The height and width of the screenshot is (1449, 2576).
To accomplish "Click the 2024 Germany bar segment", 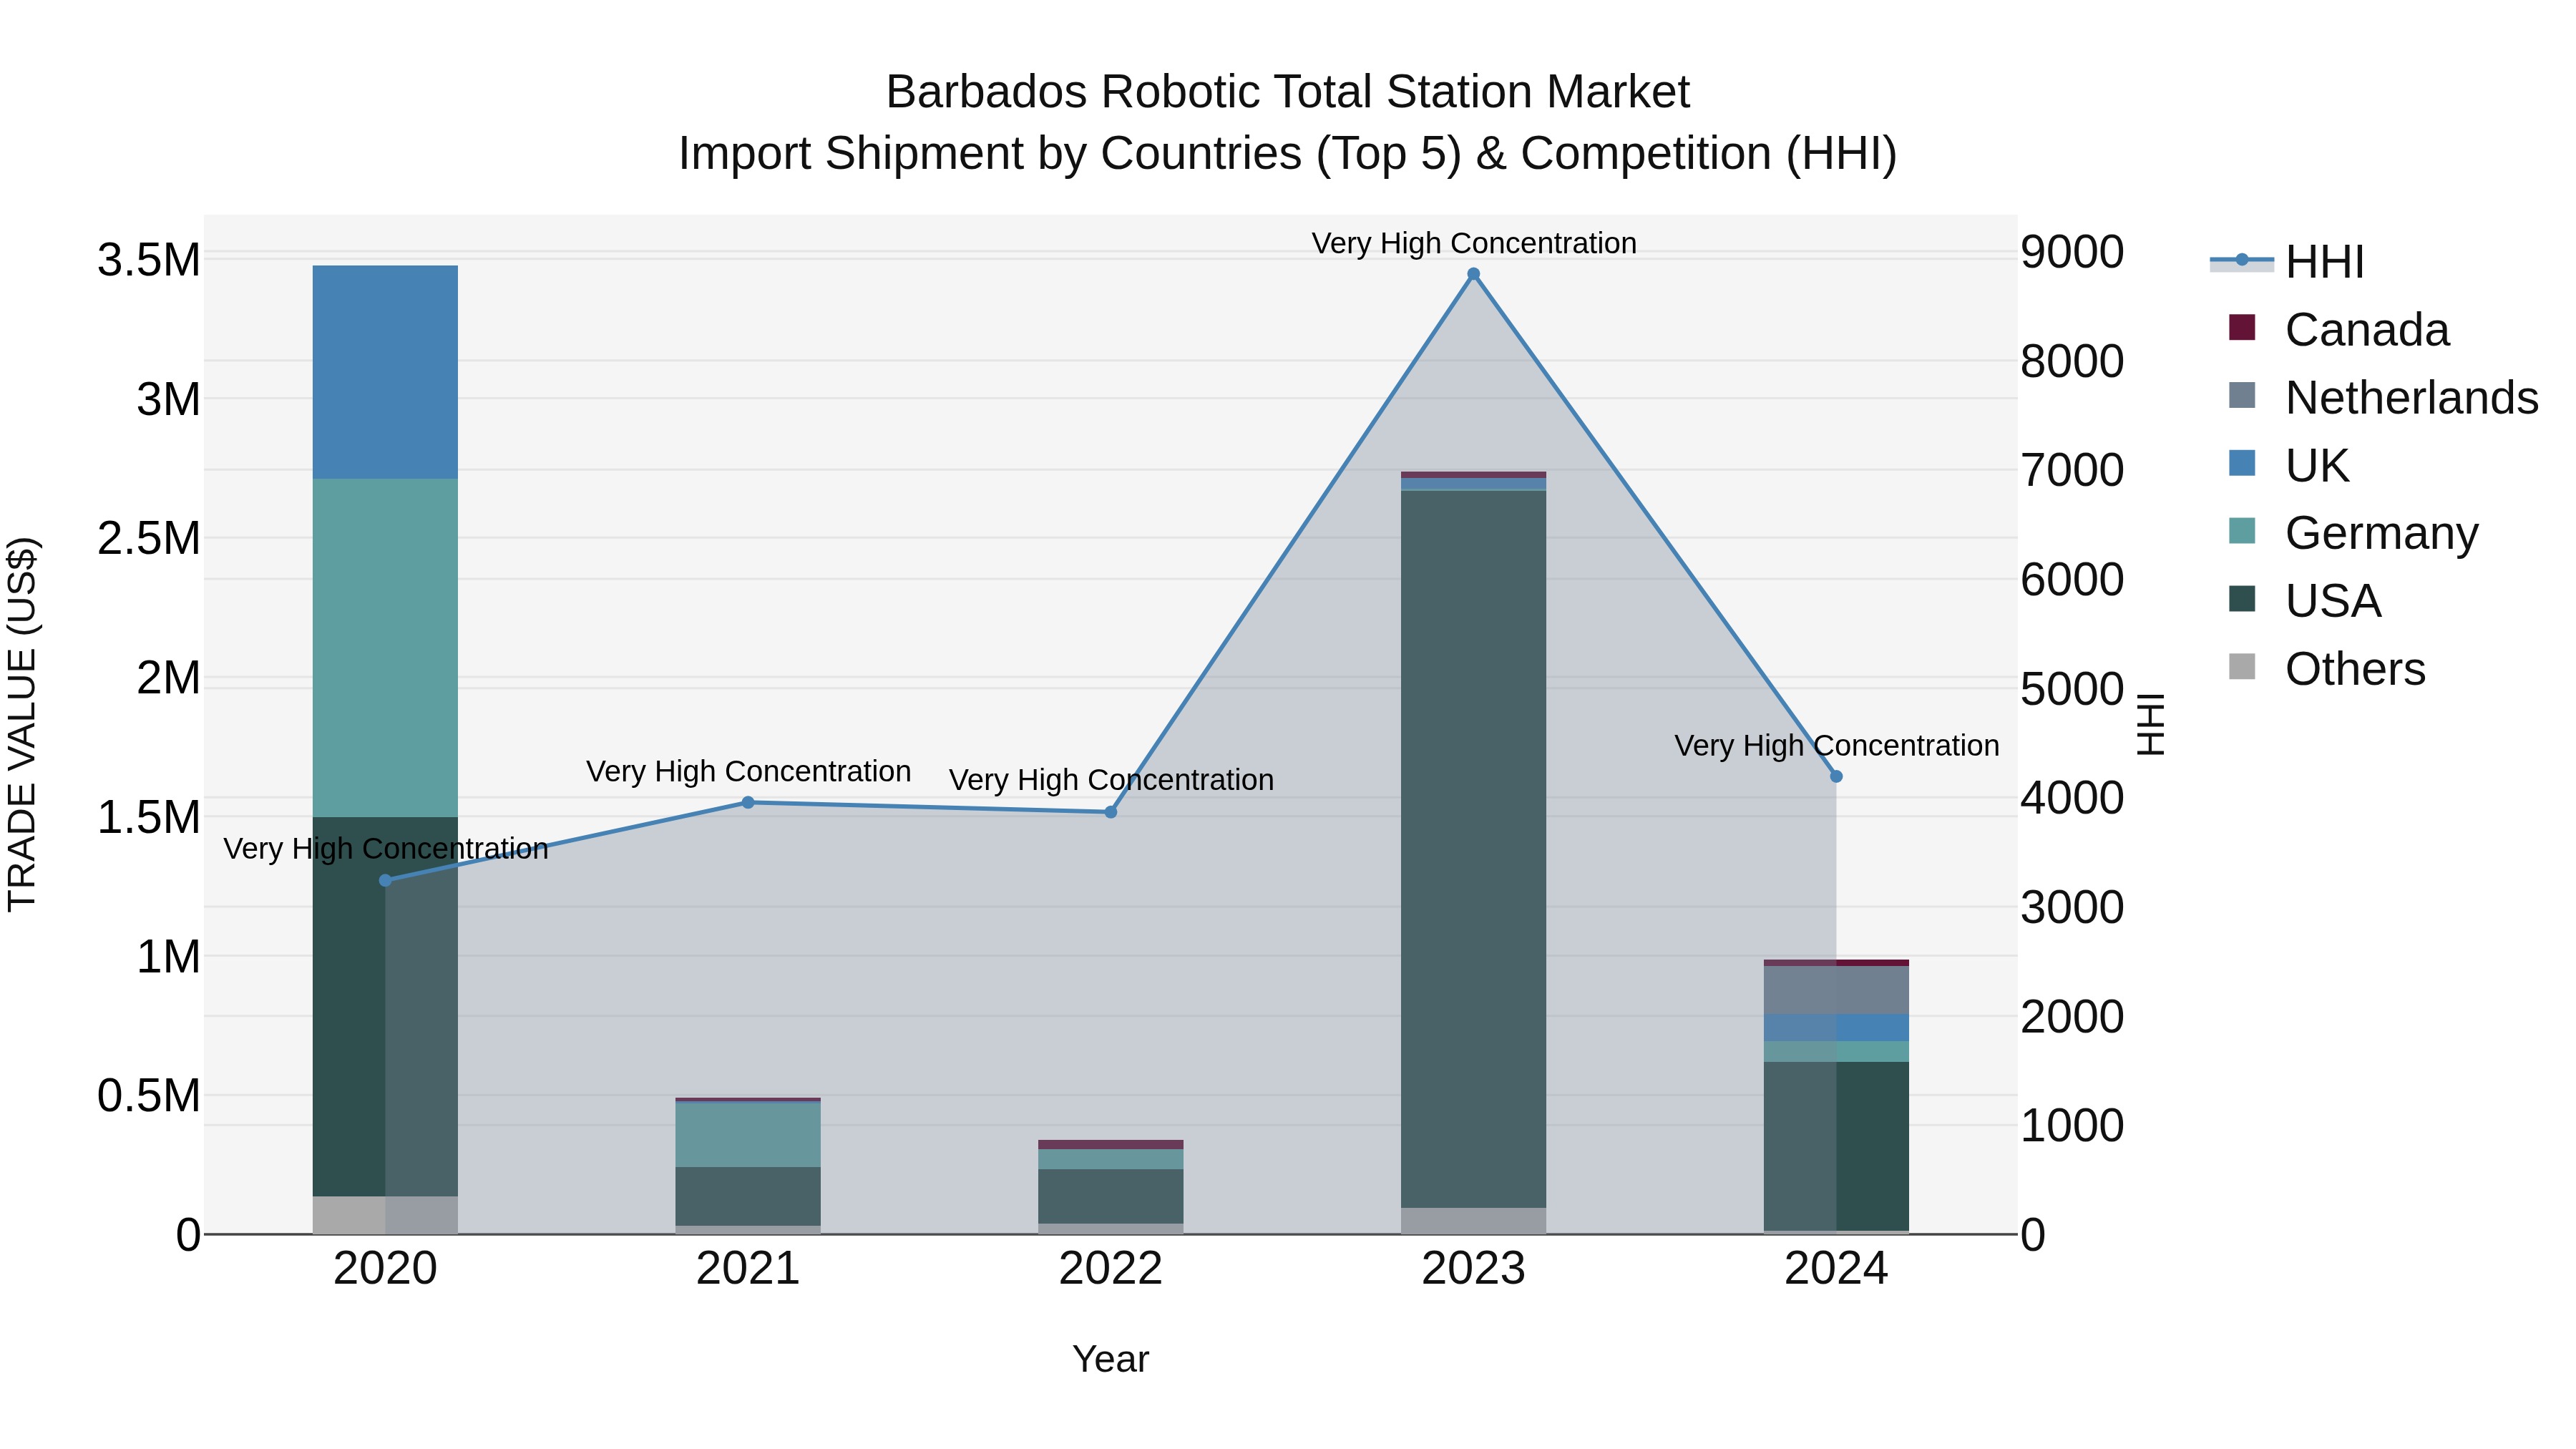I will [x=1836, y=1052].
